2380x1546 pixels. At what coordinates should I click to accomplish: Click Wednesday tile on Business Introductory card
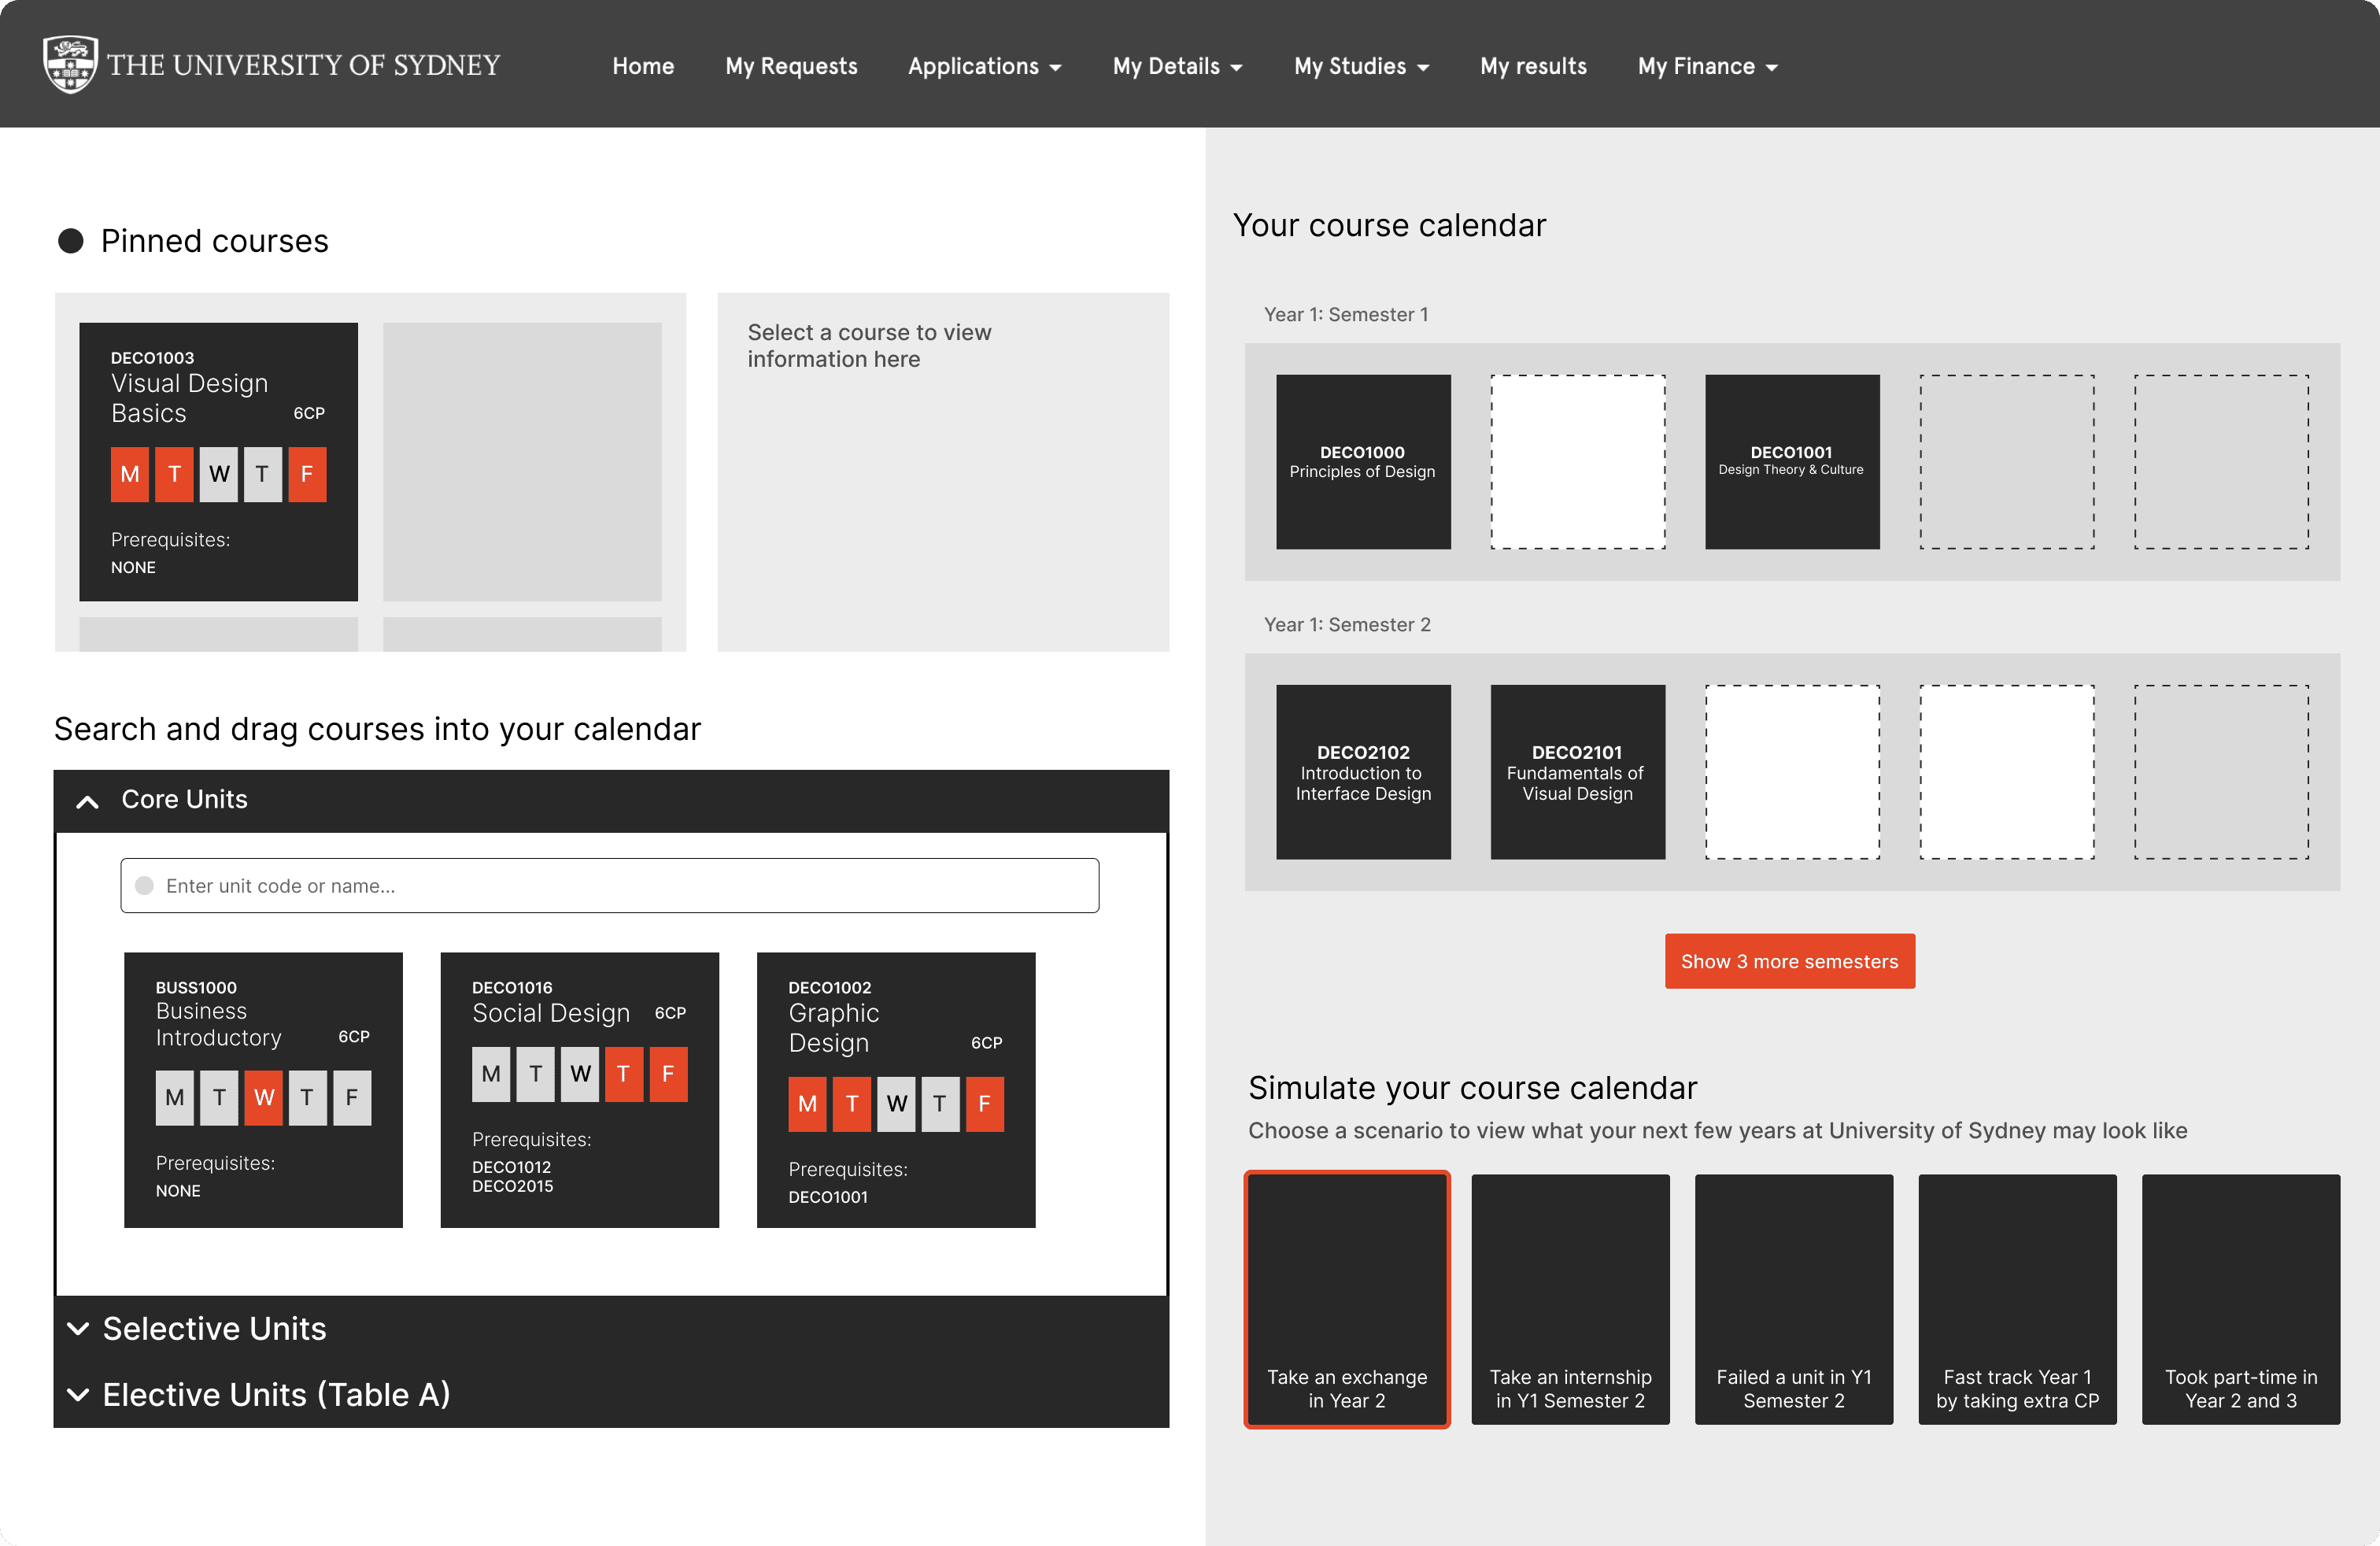pyautogui.click(x=264, y=1098)
